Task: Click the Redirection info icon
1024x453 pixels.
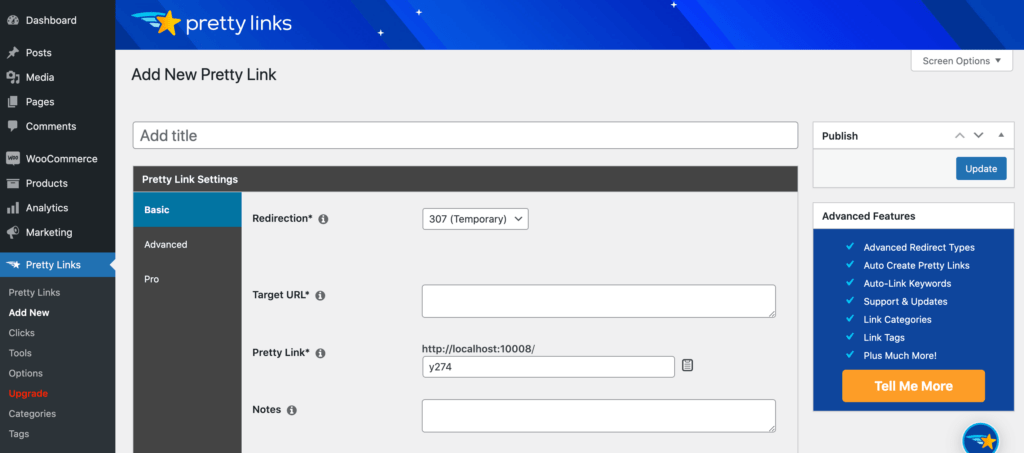Action: 323,219
